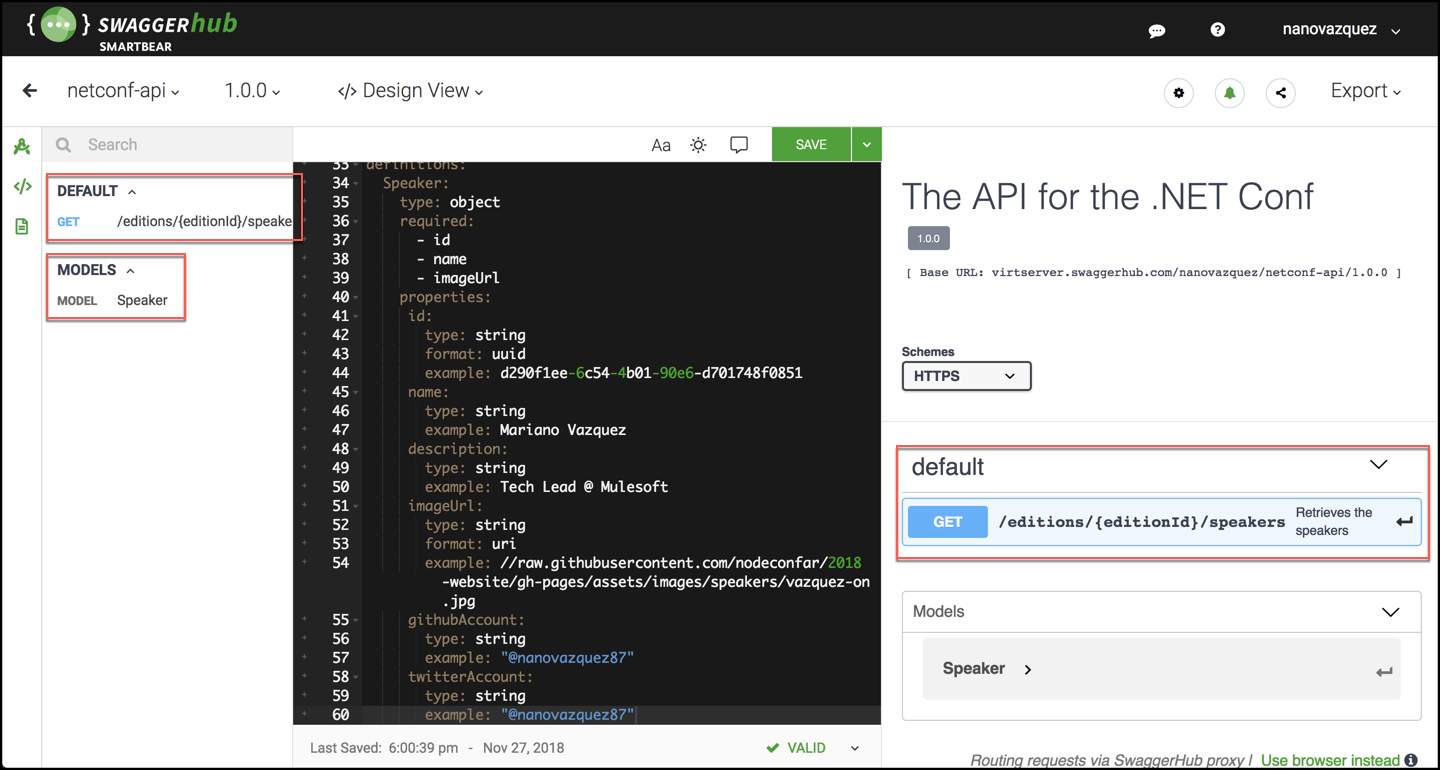Open the chat messages icon

(1157, 30)
